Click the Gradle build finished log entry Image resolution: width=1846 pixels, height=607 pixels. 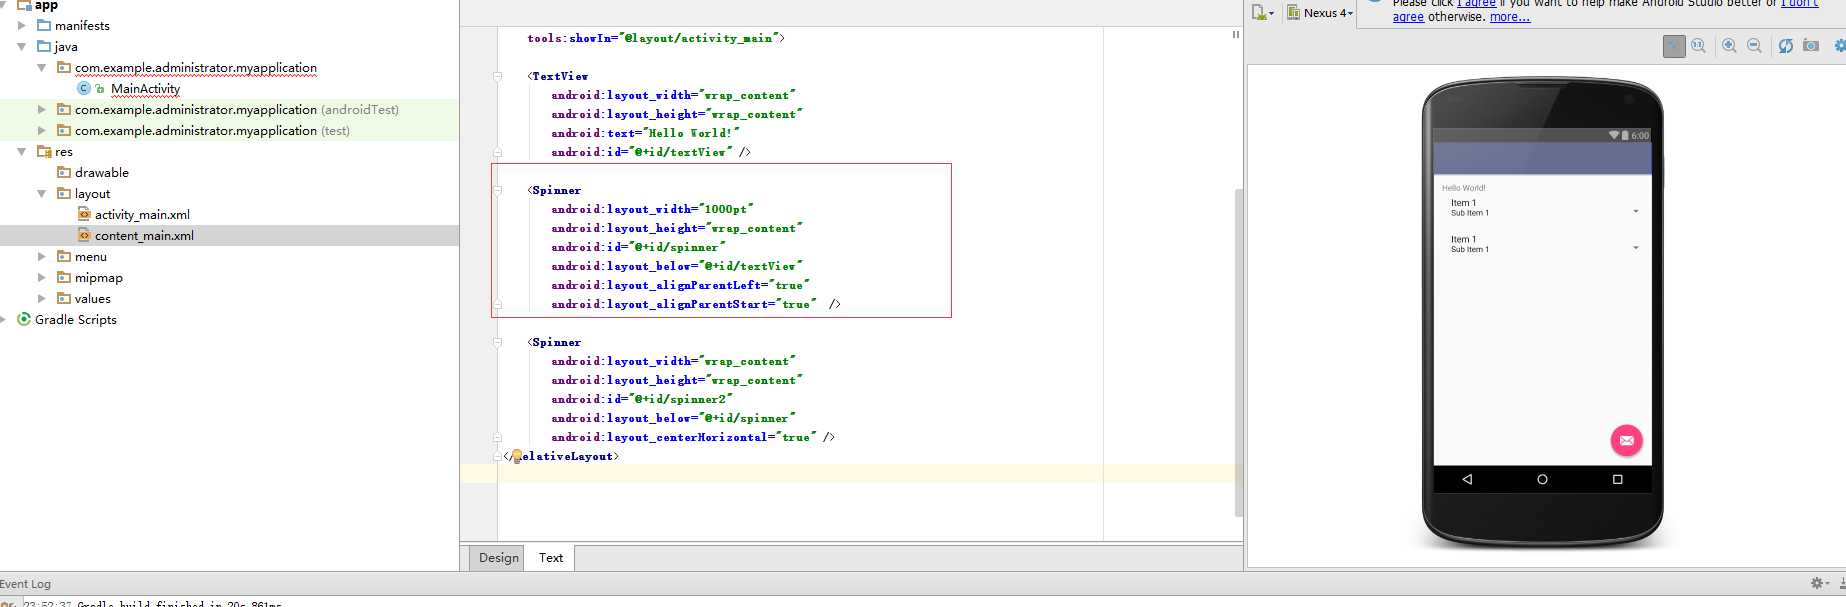[x=179, y=604]
